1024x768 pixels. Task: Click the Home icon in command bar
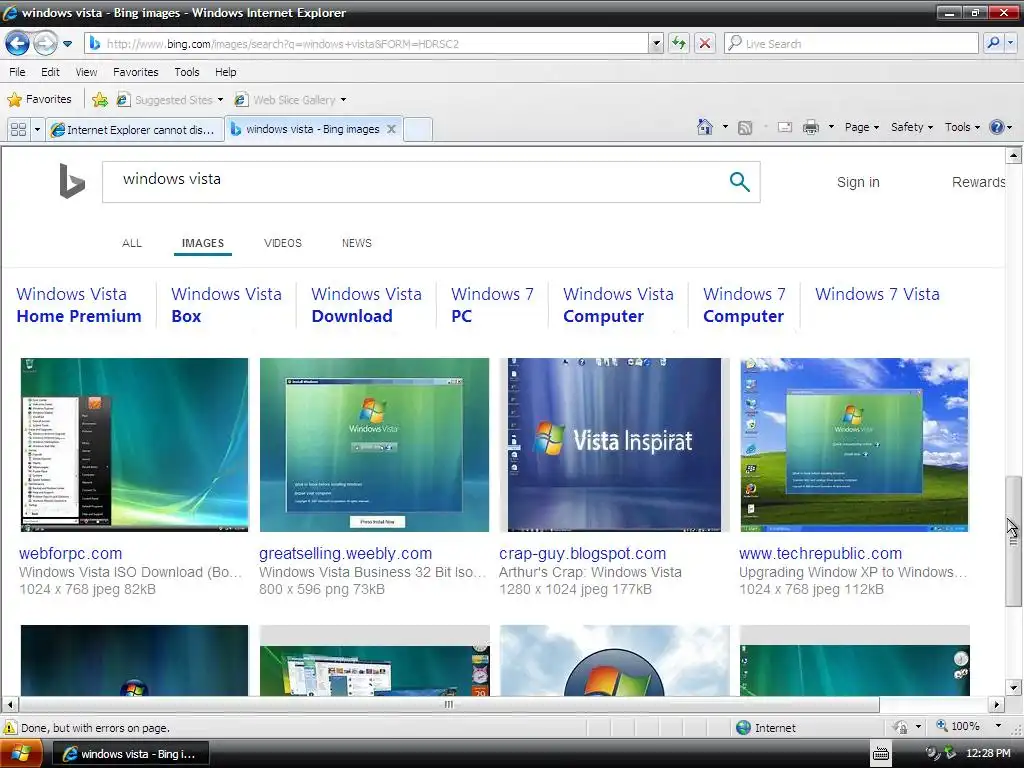click(x=705, y=127)
